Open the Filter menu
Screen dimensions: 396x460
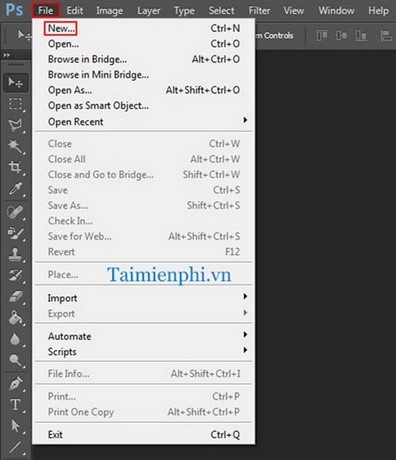coord(259,10)
